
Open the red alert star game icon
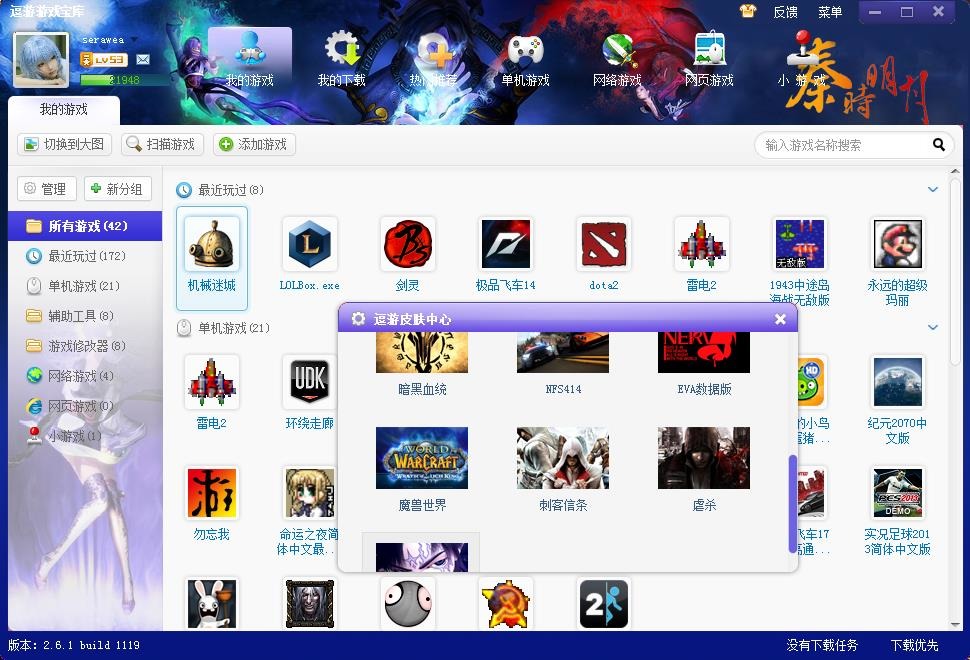[505, 603]
